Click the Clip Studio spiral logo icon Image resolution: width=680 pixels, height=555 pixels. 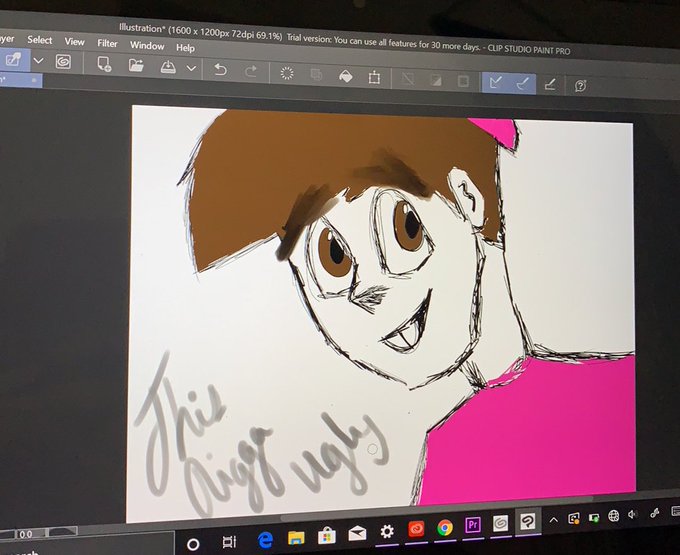coord(63,62)
